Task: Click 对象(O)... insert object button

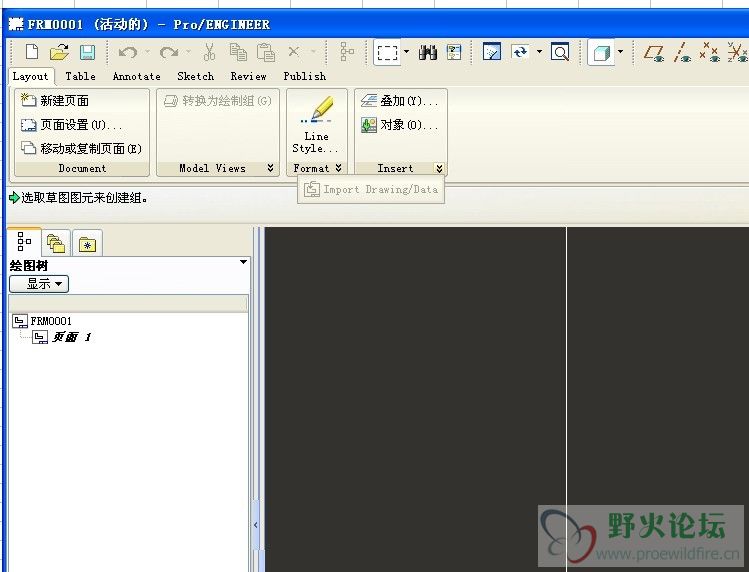Action: (399, 125)
